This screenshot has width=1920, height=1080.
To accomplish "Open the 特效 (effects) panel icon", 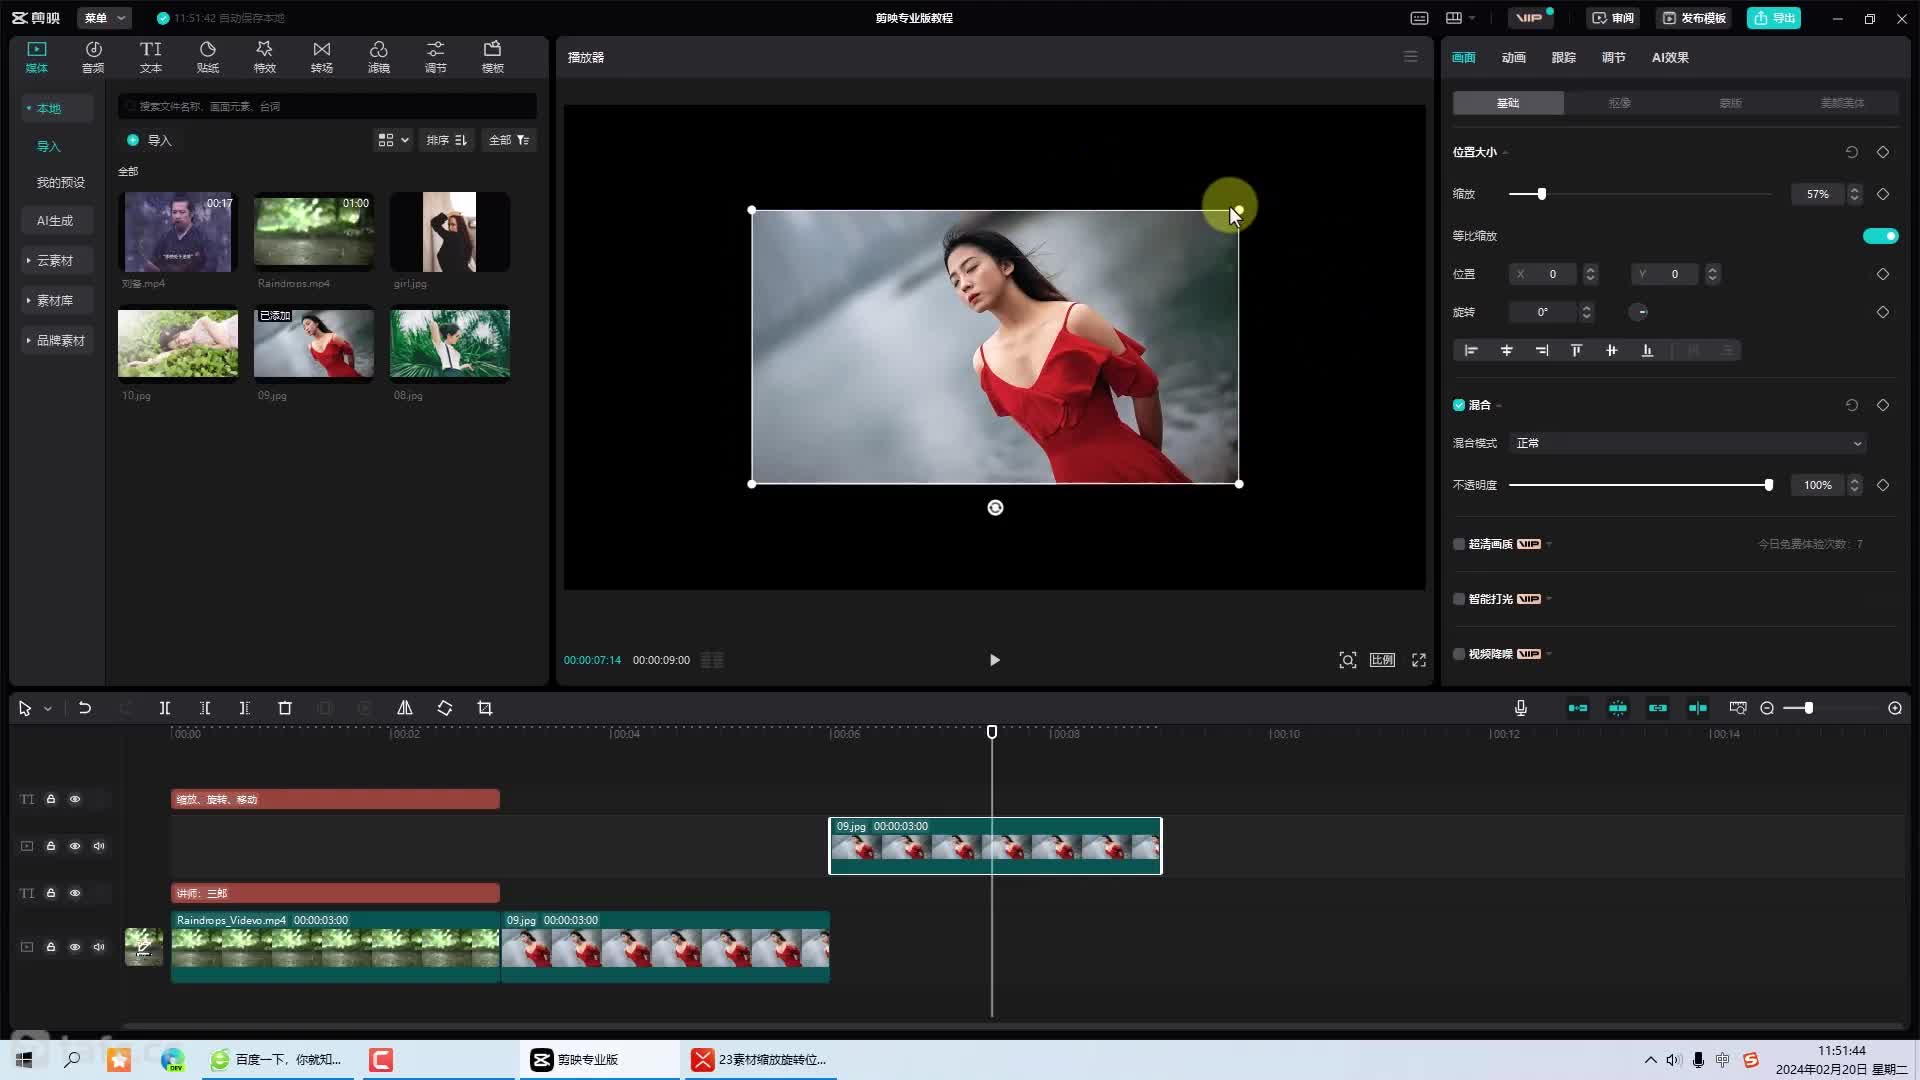I will coord(264,57).
